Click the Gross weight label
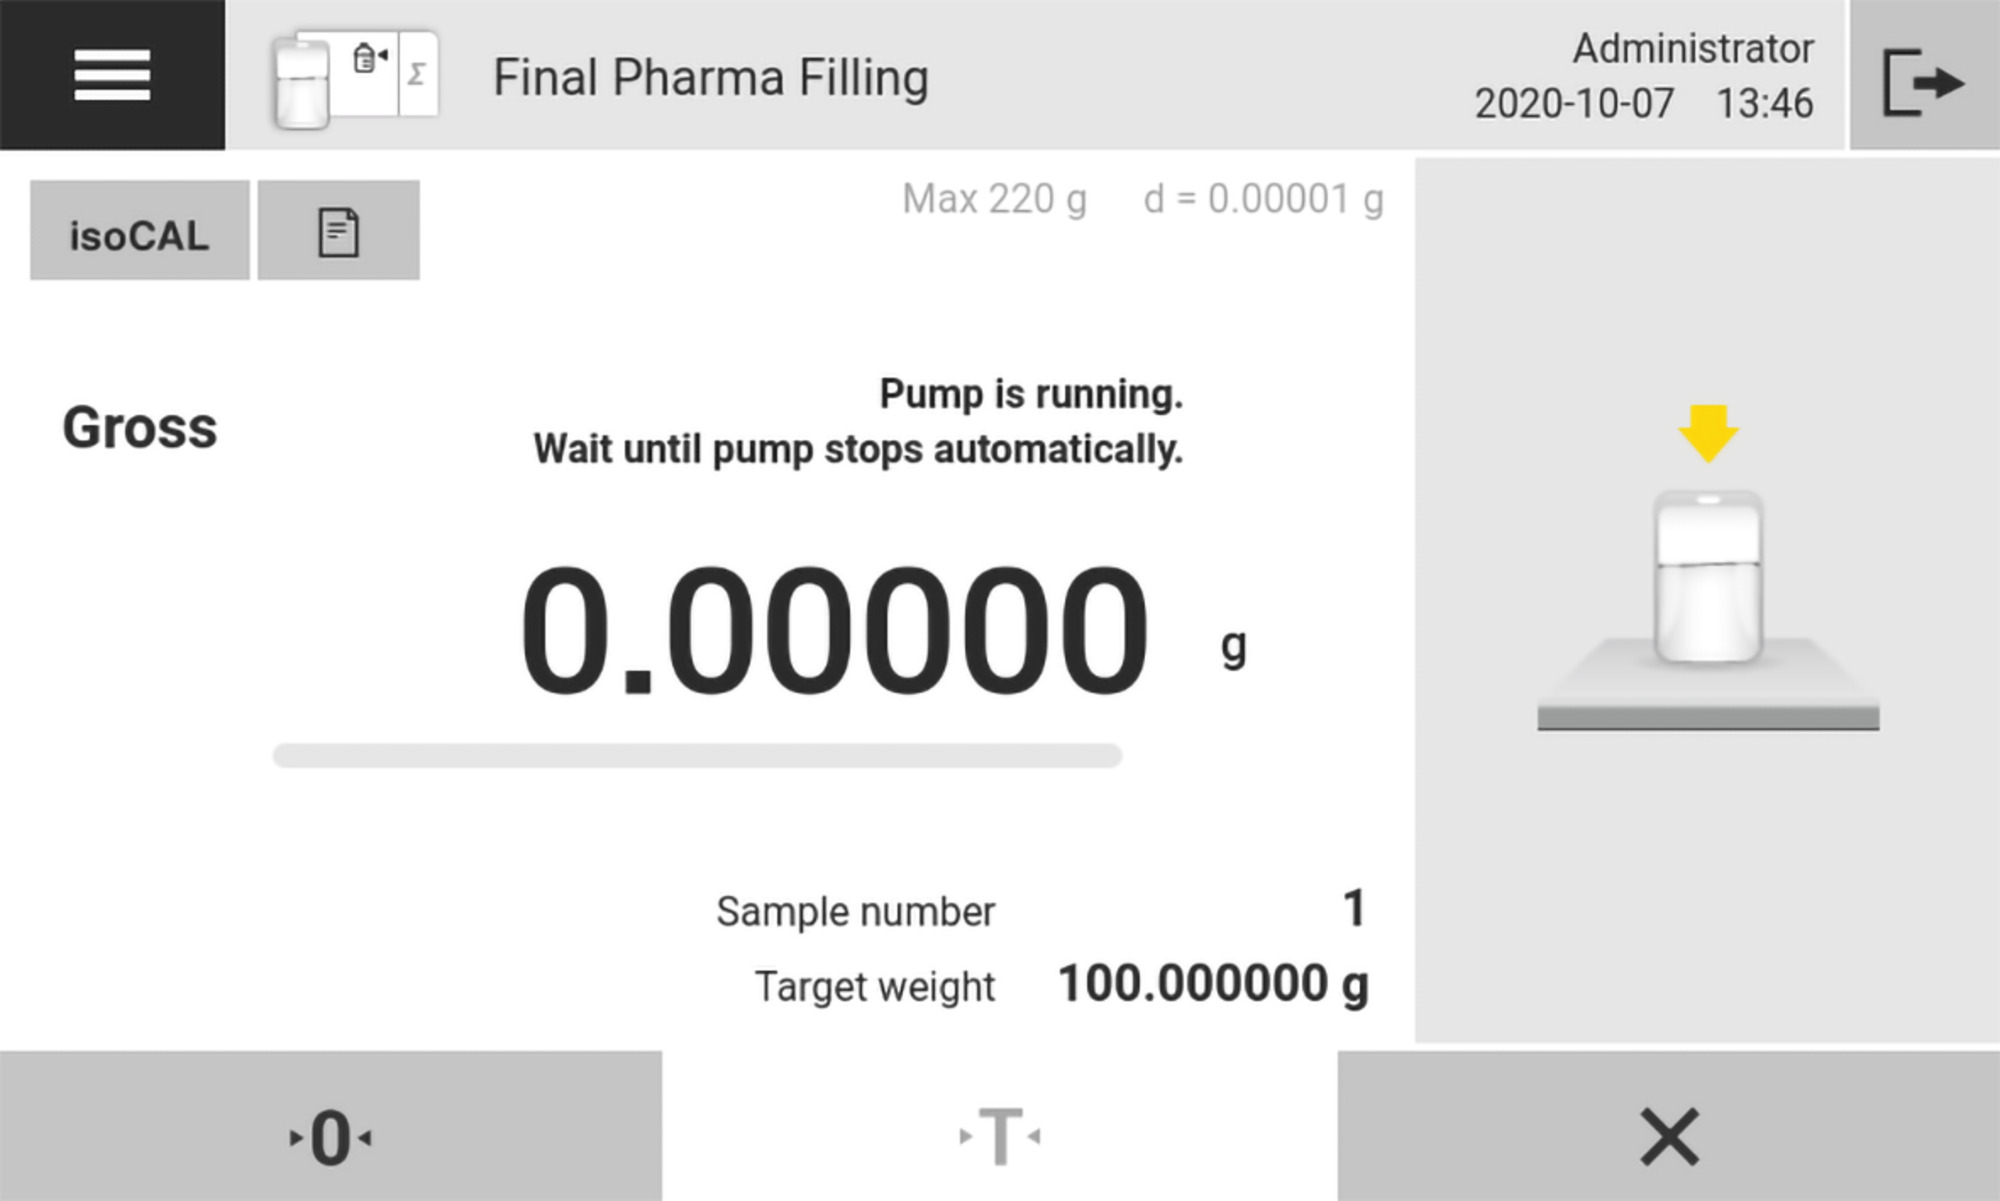Image resolution: width=2000 pixels, height=1201 pixels. (140, 428)
